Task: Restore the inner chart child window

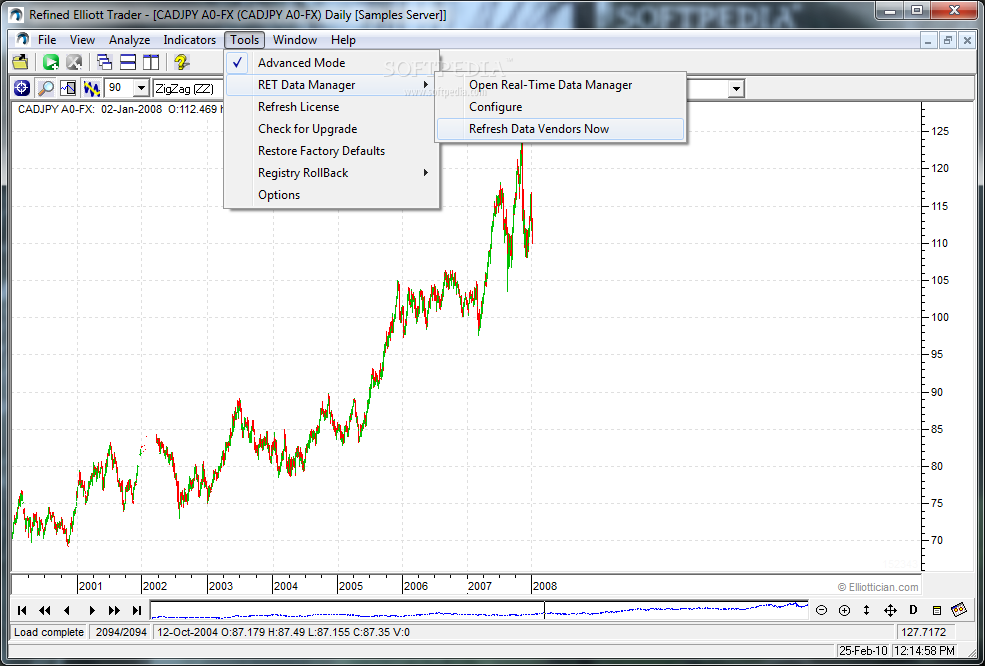Action: [949, 40]
